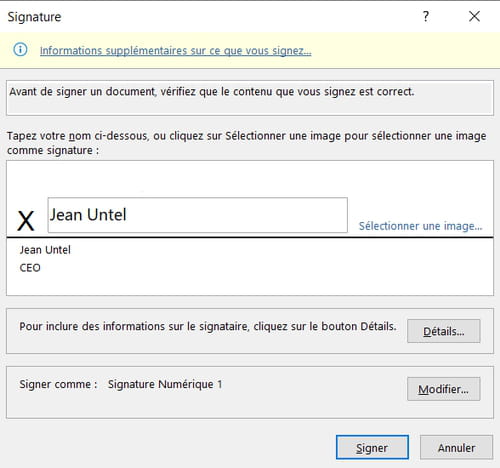Click the 'Signature Numérique 1' certificate name
This screenshot has height=468, width=500.
pos(165,384)
